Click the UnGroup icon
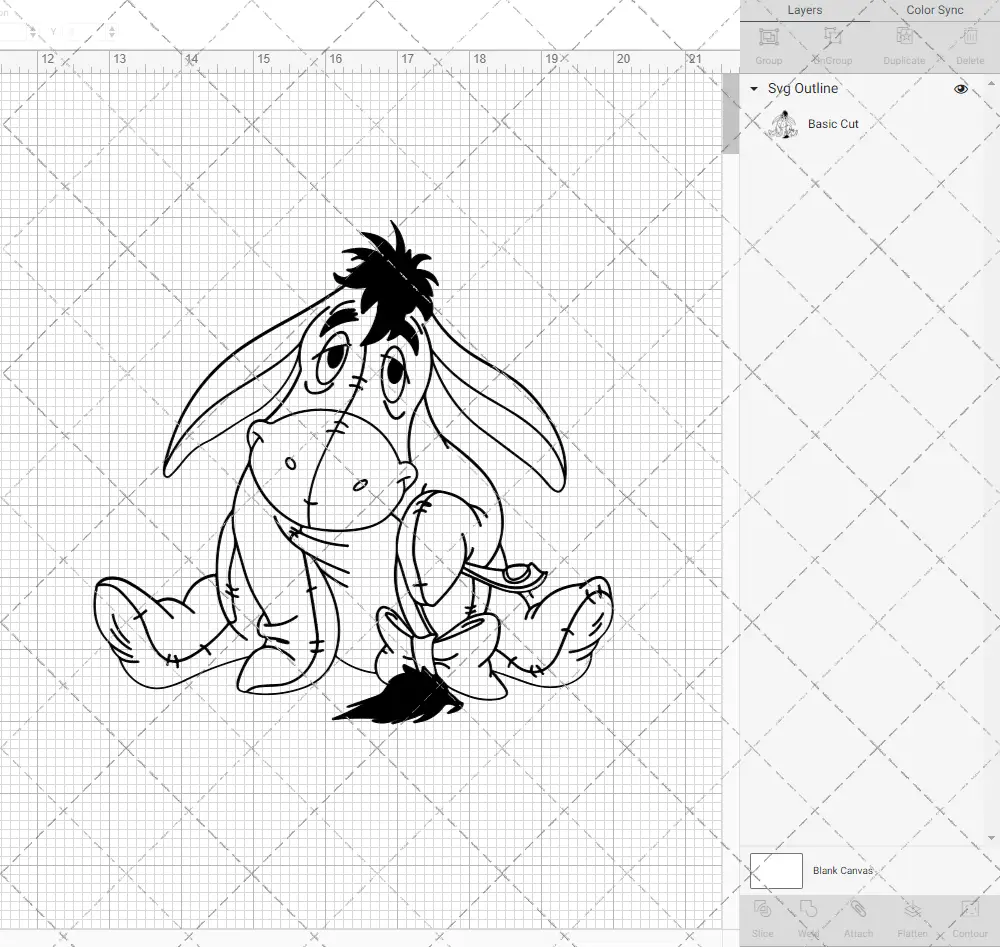Viewport: 1000px width, 947px height. (x=832, y=37)
